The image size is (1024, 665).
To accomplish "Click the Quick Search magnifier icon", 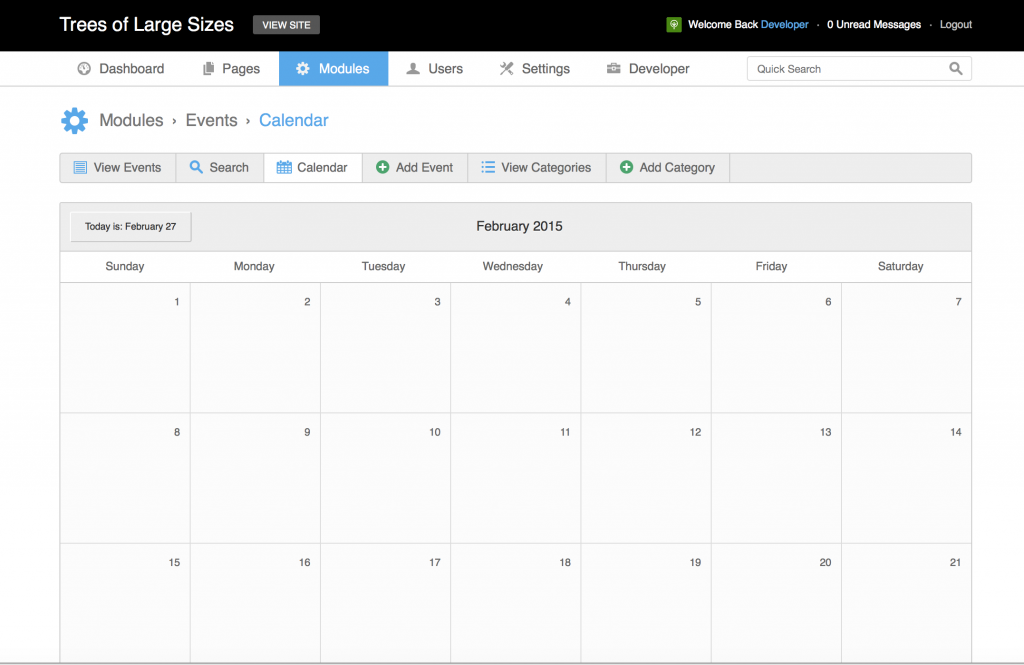I will point(955,69).
